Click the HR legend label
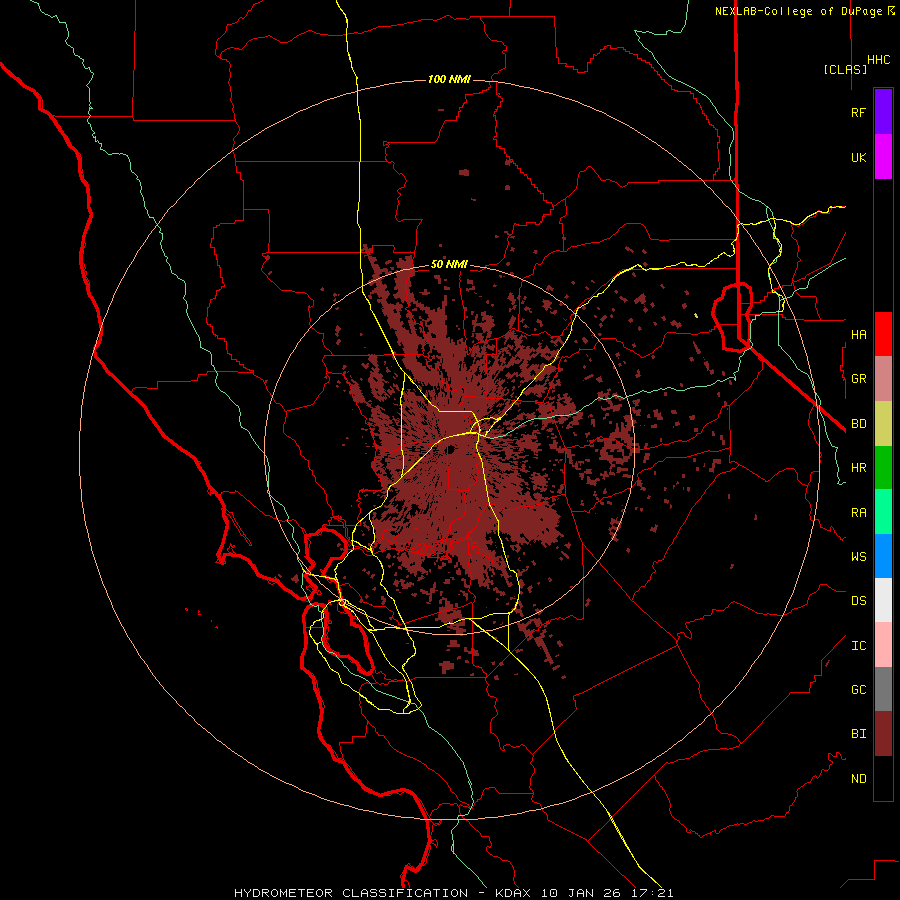Image resolution: width=900 pixels, height=900 pixels. [858, 468]
